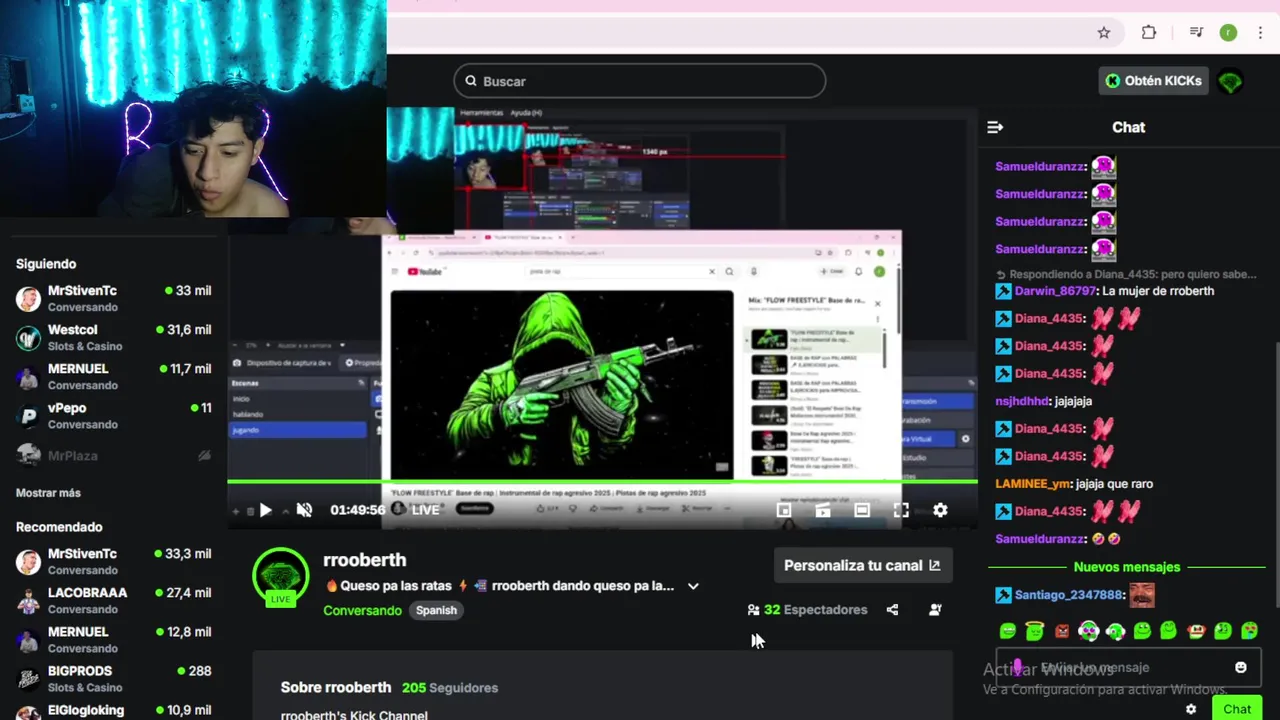This screenshot has width=1280, height=720.
Task: Expand Mostrar más in Siguiendo
Action: (48, 493)
